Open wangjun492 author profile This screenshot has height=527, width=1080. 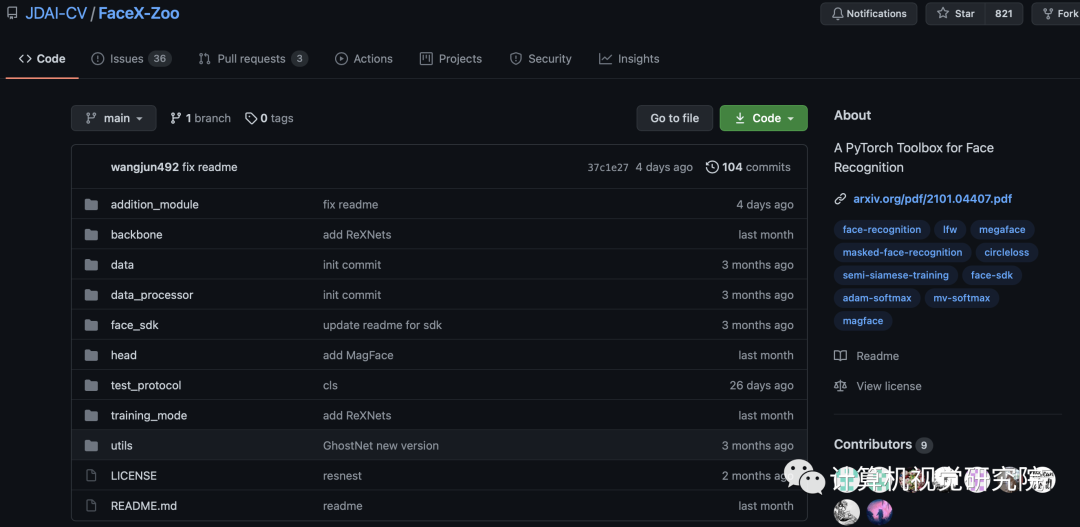tap(145, 167)
